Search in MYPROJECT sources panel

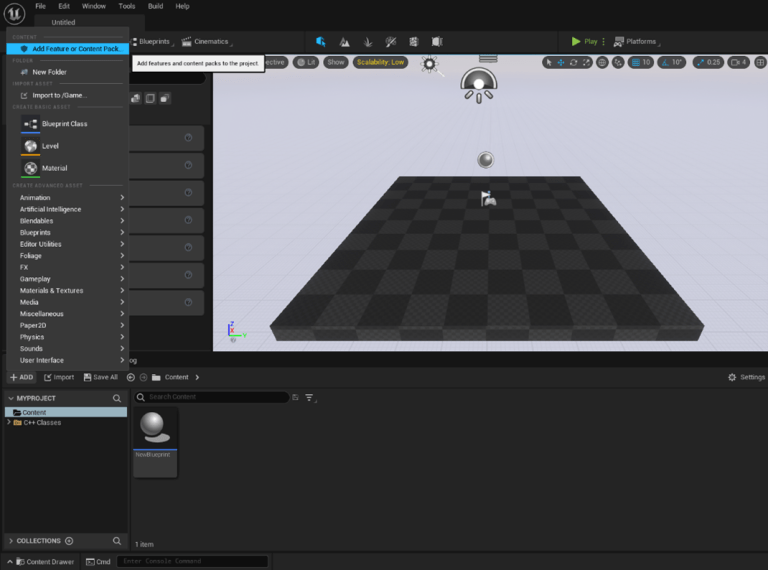pos(117,398)
